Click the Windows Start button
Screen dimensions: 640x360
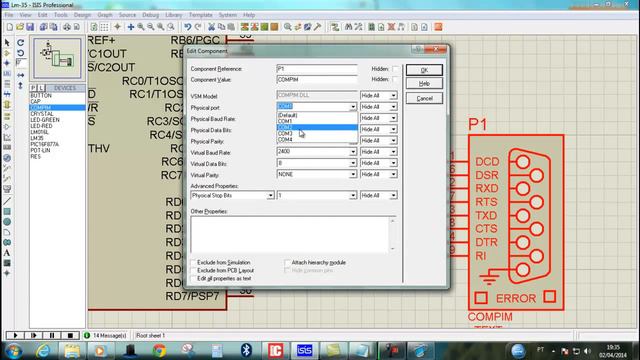click(x=13, y=351)
